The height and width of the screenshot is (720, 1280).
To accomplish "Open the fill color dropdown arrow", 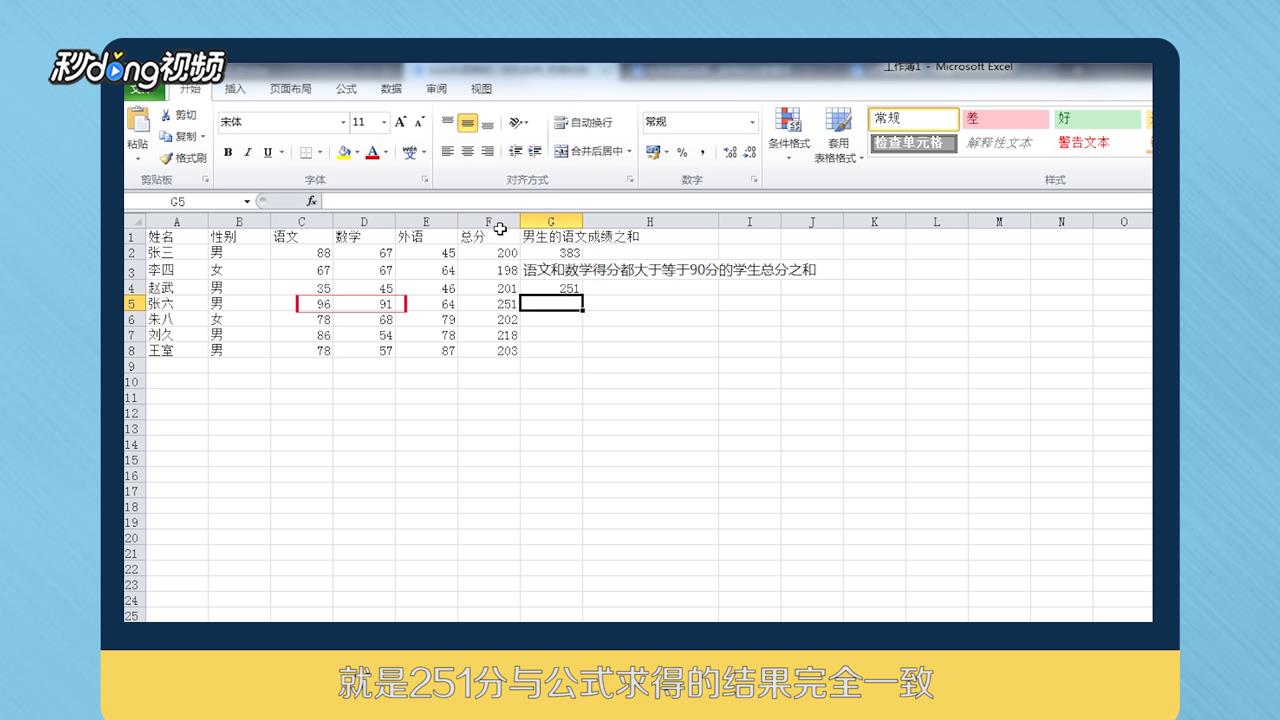I will (x=357, y=152).
